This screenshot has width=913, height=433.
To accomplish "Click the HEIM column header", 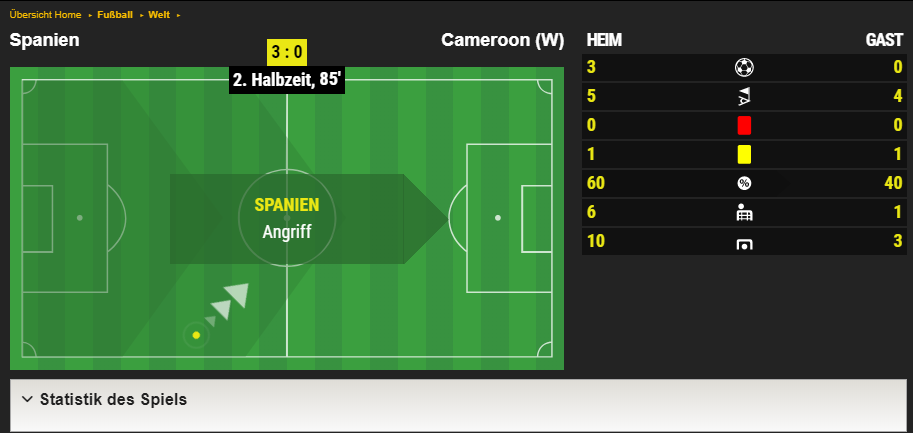I will (604, 40).
